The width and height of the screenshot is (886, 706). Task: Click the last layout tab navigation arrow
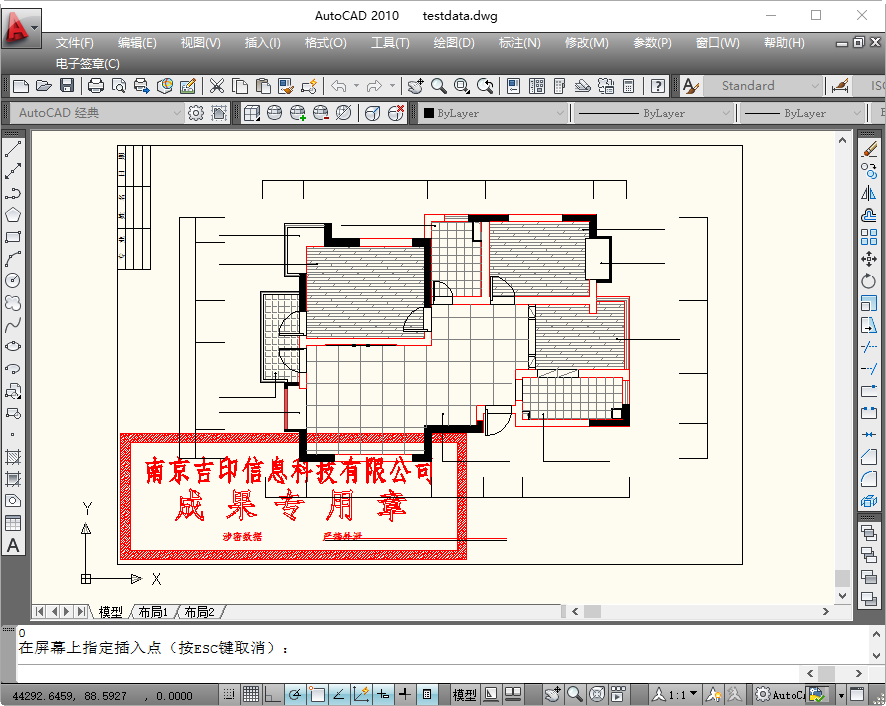tap(81, 612)
